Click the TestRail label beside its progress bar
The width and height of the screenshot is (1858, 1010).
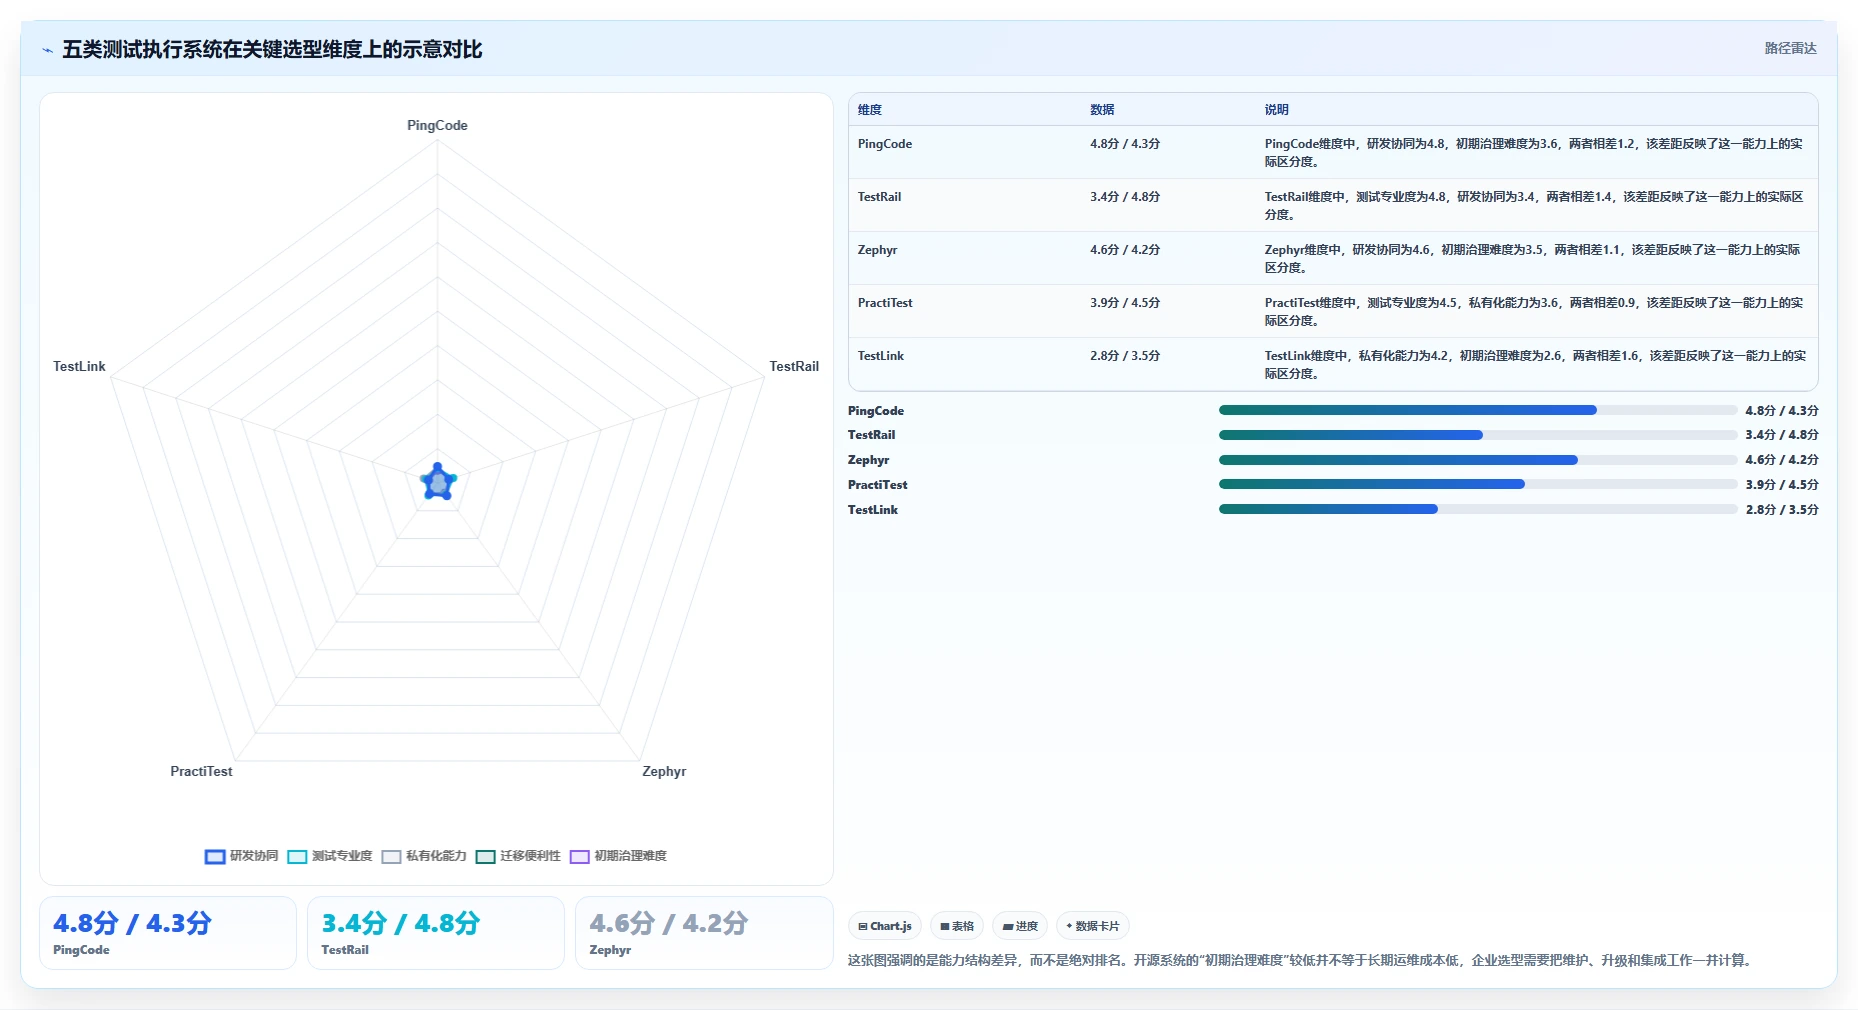coord(872,435)
